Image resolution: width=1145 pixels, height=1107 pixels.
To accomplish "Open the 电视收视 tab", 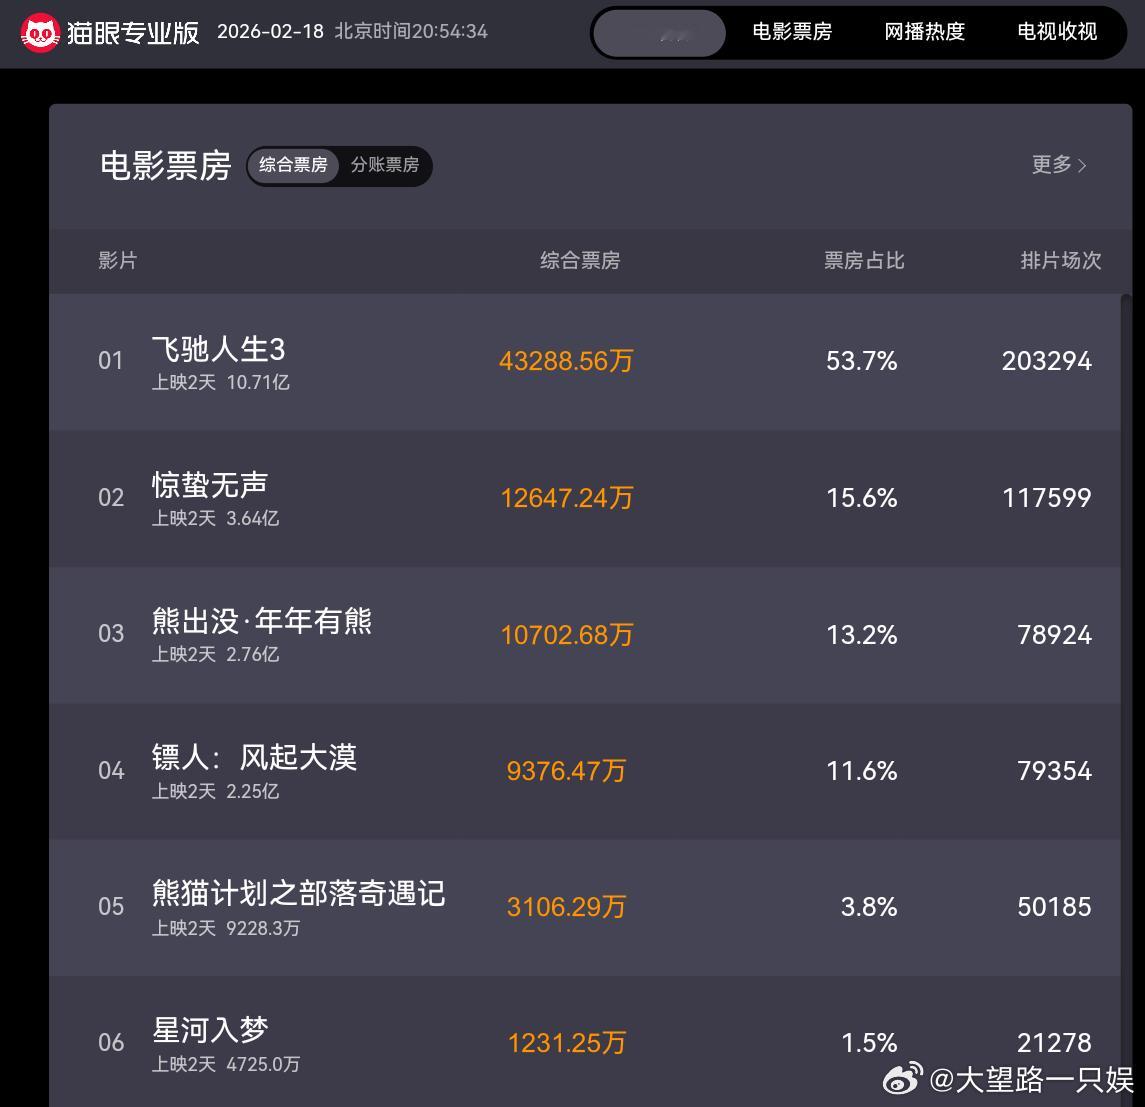I will [x=1056, y=32].
